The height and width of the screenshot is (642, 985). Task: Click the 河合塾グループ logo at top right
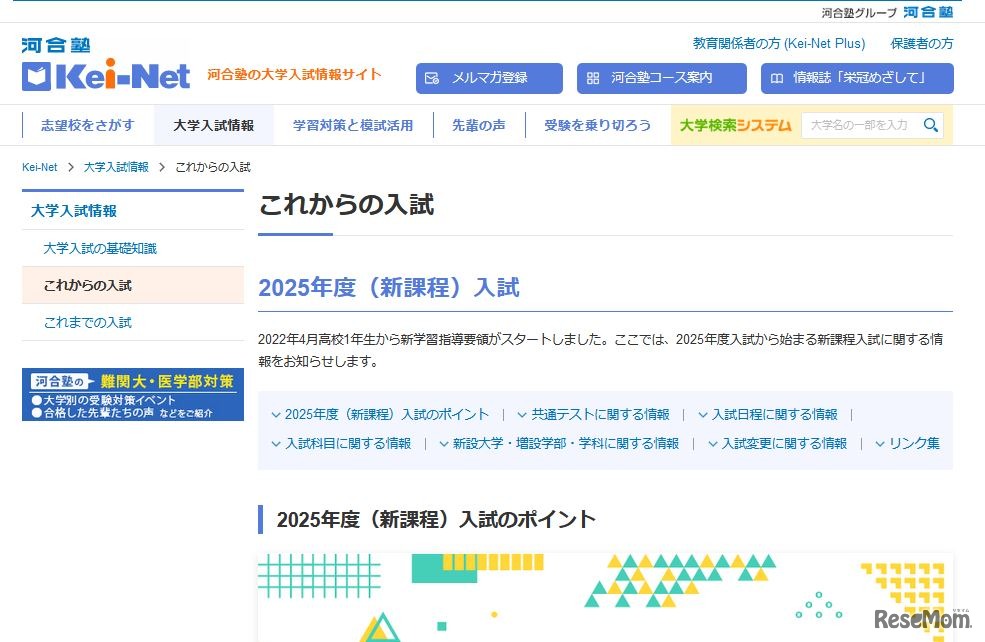pos(929,12)
